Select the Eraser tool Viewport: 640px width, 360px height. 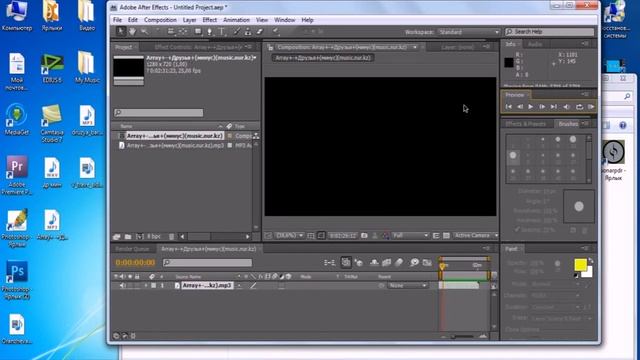click(260, 31)
